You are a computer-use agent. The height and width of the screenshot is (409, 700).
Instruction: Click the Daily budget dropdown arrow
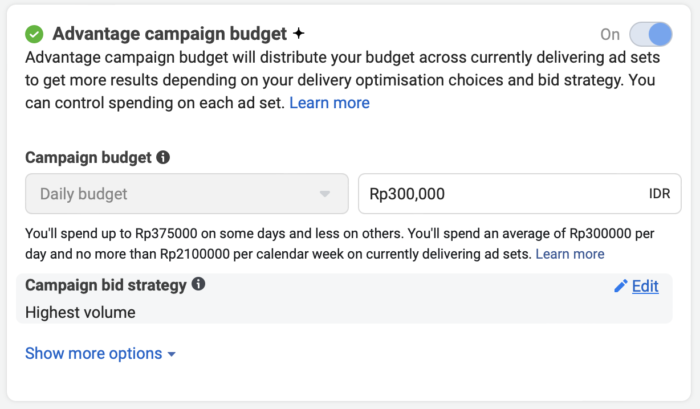pyautogui.click(x=325, y=194)
